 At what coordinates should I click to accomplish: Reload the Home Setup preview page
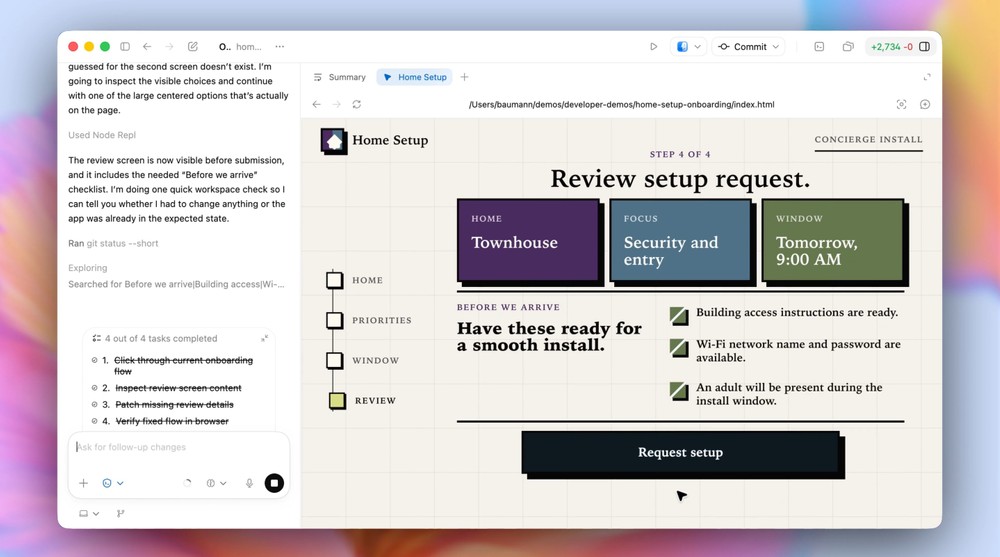(356, 104)
